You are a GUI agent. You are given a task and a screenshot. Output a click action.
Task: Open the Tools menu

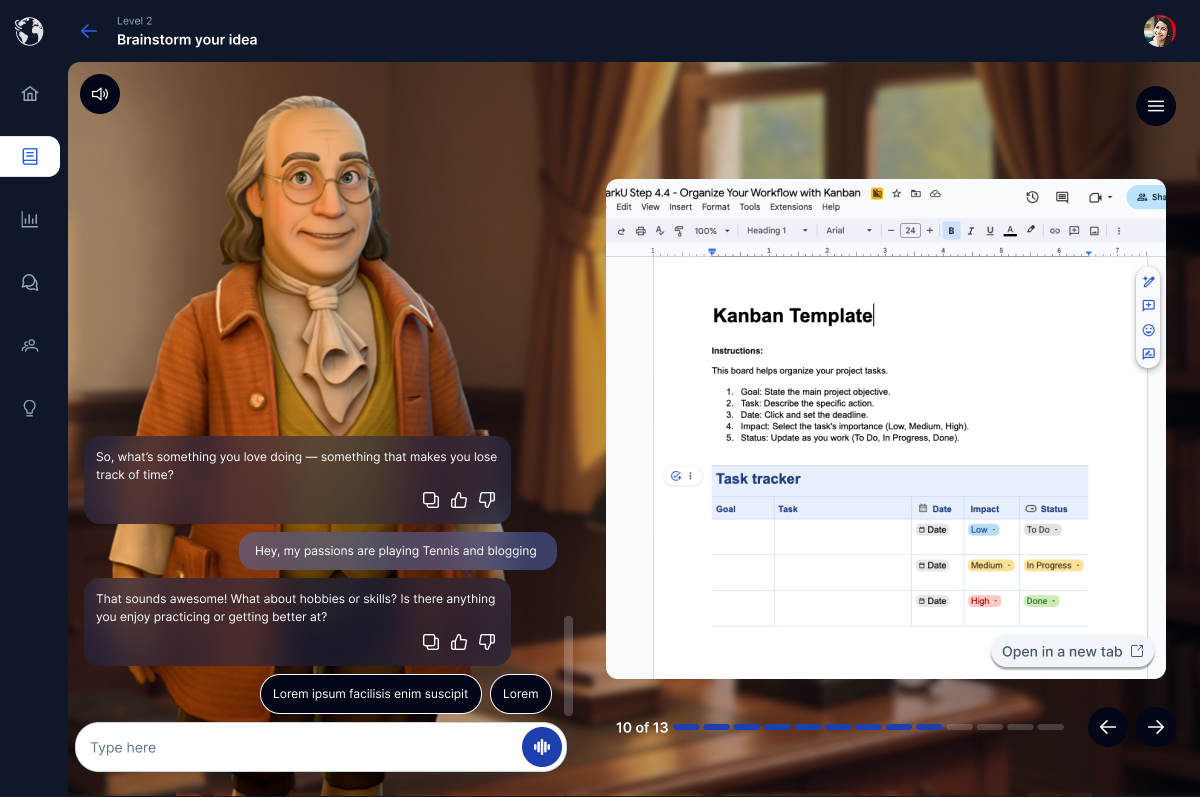tap(750, 207)
